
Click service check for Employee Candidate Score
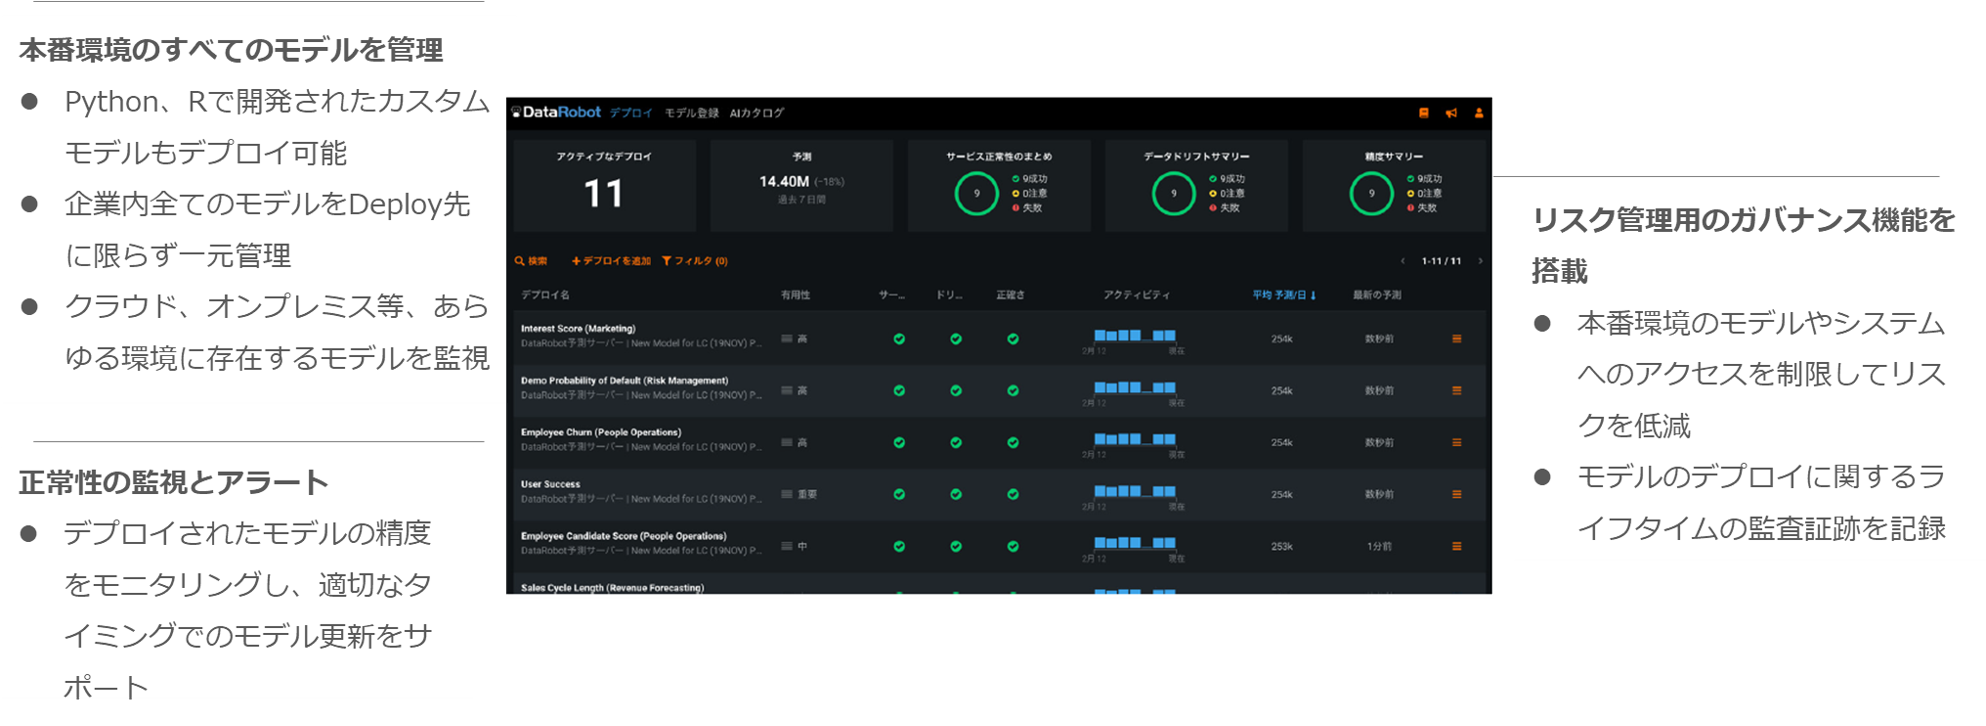(x=899, y=547)
